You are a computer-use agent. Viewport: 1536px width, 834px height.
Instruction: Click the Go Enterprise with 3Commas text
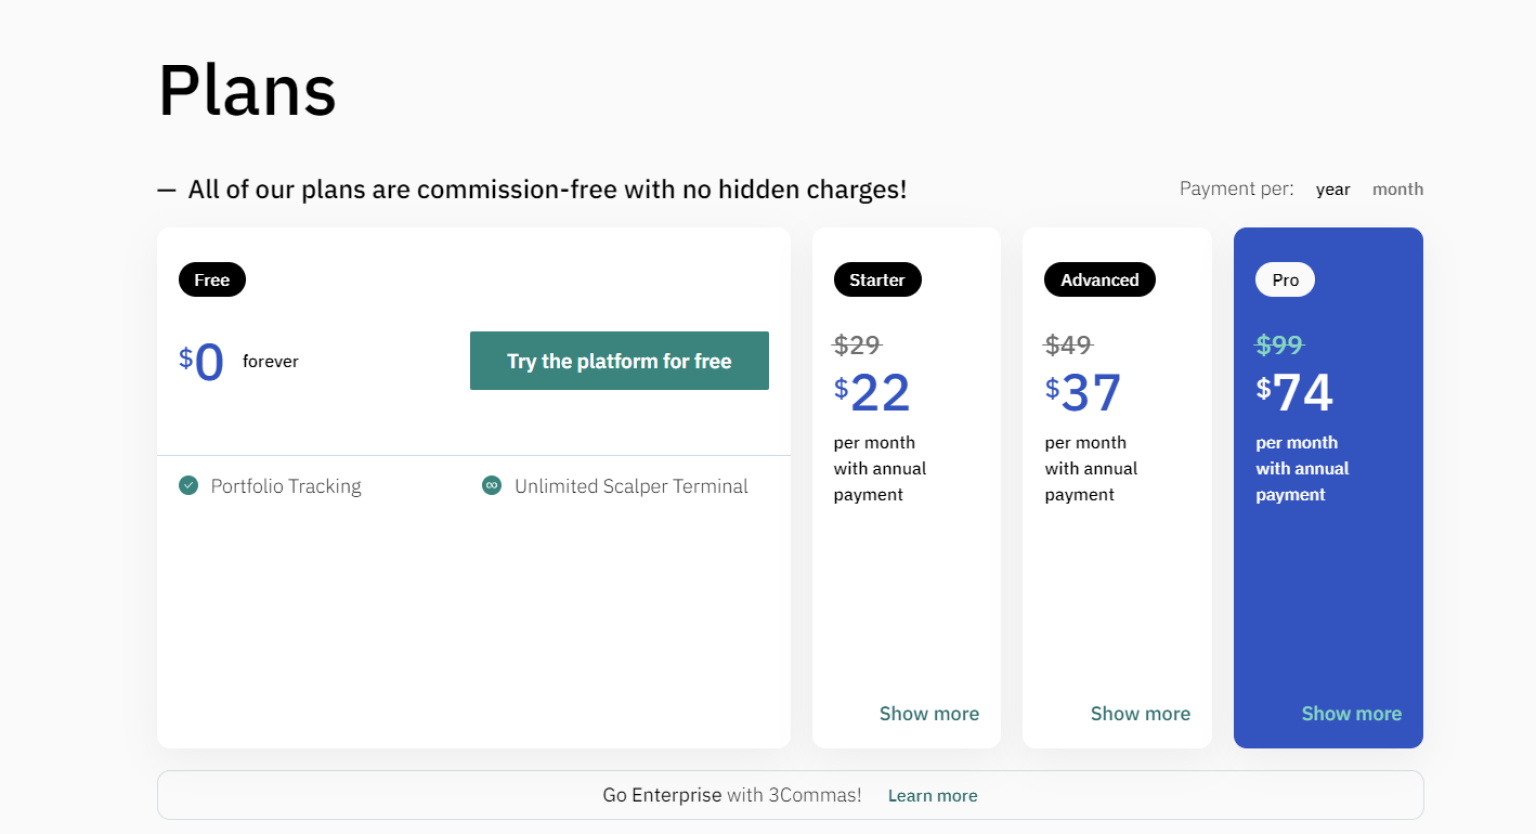(x=731, y=795)
